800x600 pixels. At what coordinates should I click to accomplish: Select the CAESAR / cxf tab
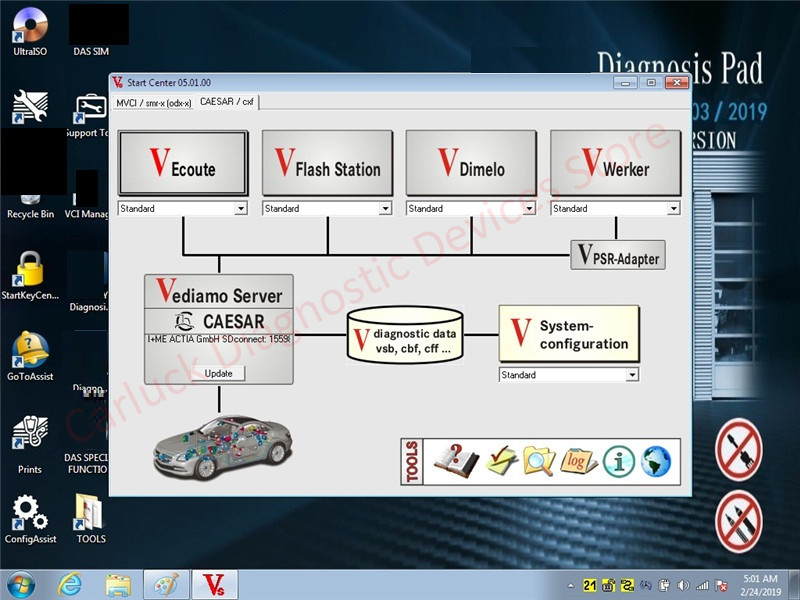(227, 102)
